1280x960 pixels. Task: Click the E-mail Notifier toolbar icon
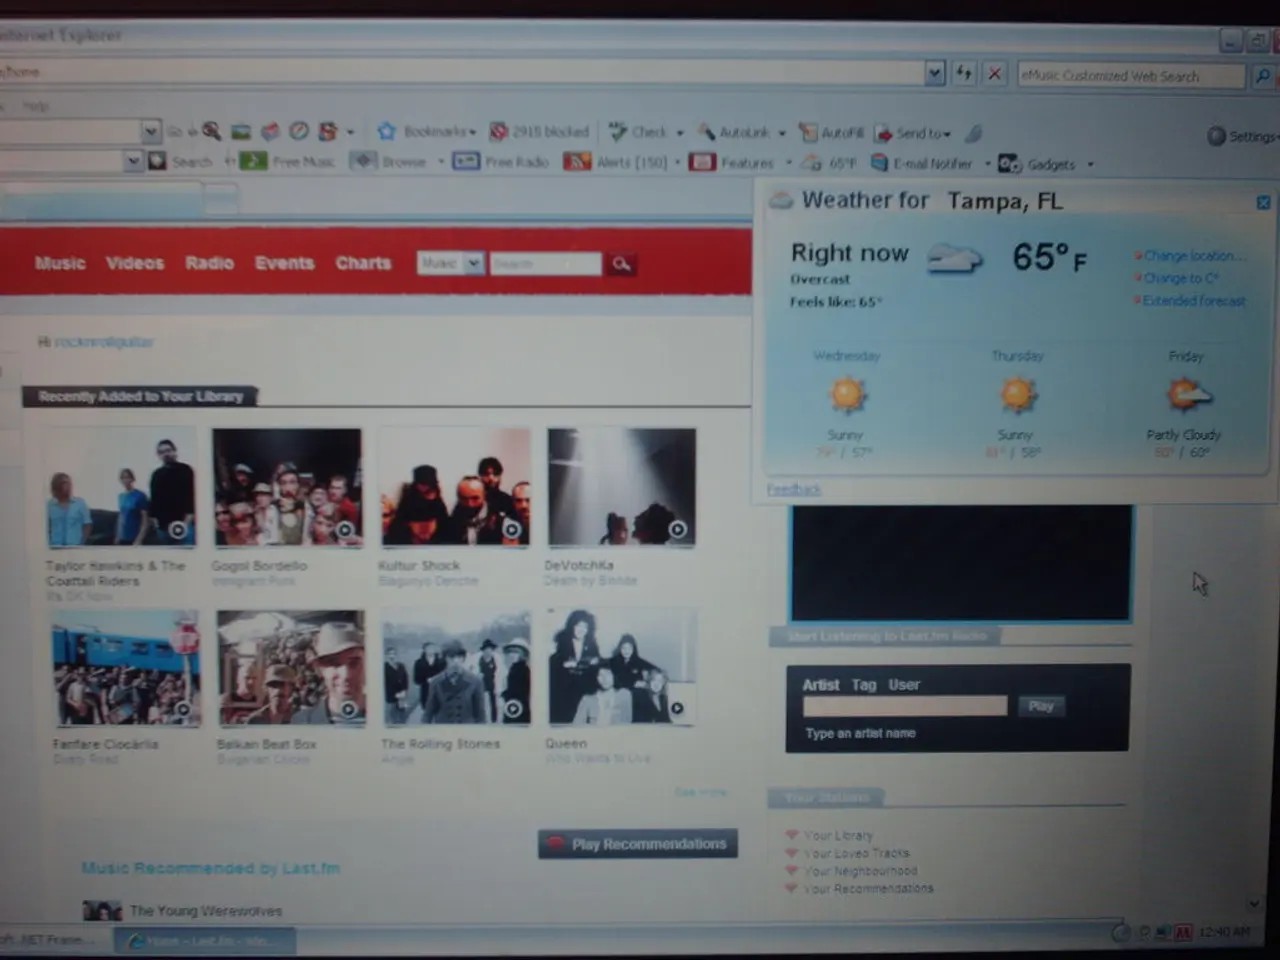880,163
